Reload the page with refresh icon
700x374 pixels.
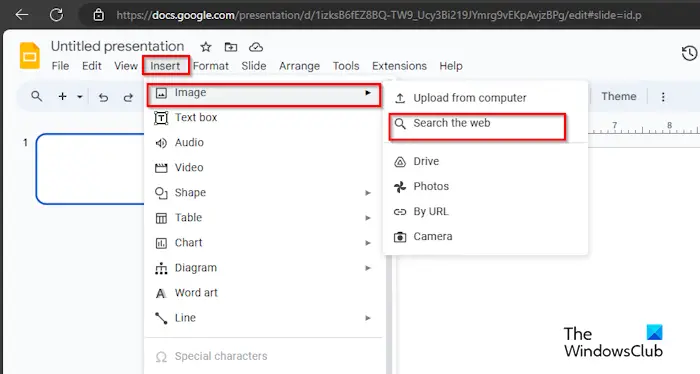point(56,15)
